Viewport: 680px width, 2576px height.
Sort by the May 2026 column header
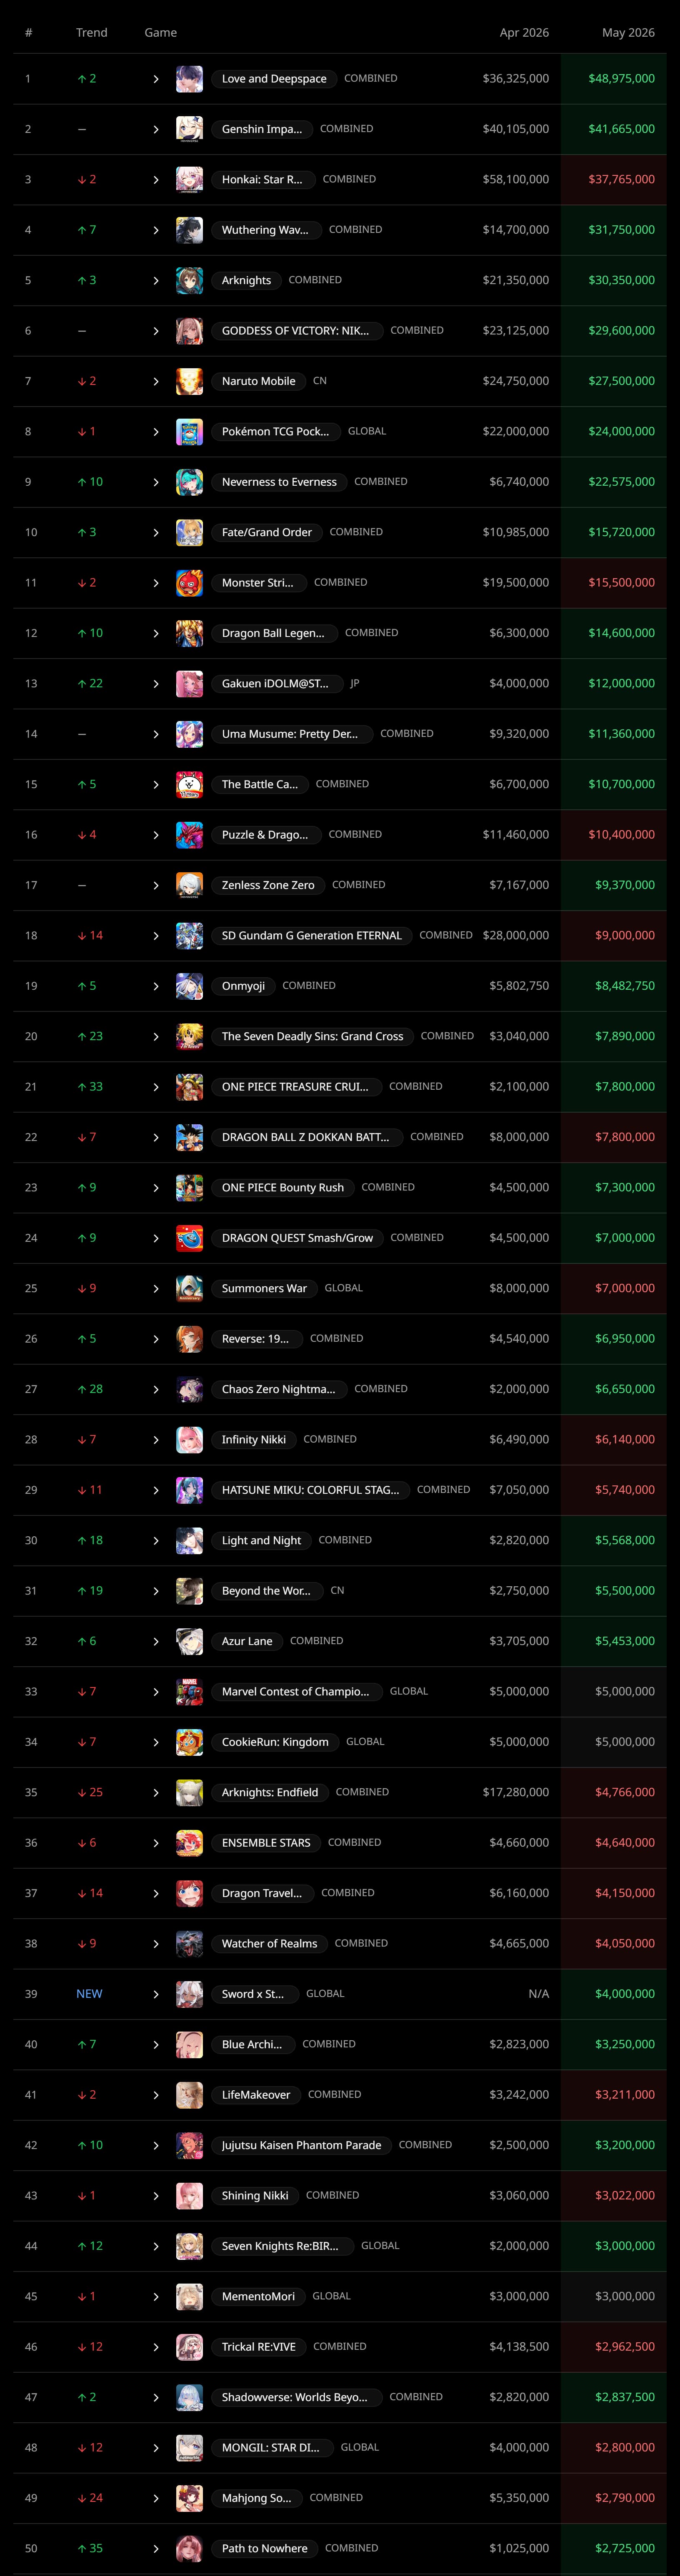point(628,33)
